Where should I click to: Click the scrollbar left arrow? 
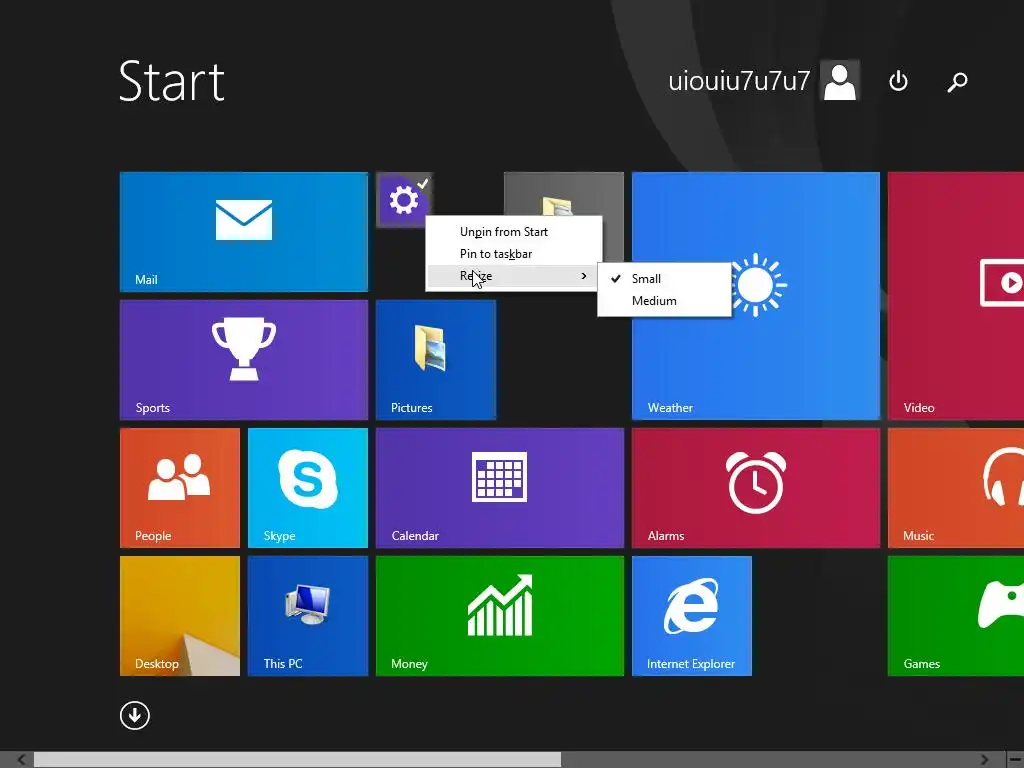pos(21,760)
